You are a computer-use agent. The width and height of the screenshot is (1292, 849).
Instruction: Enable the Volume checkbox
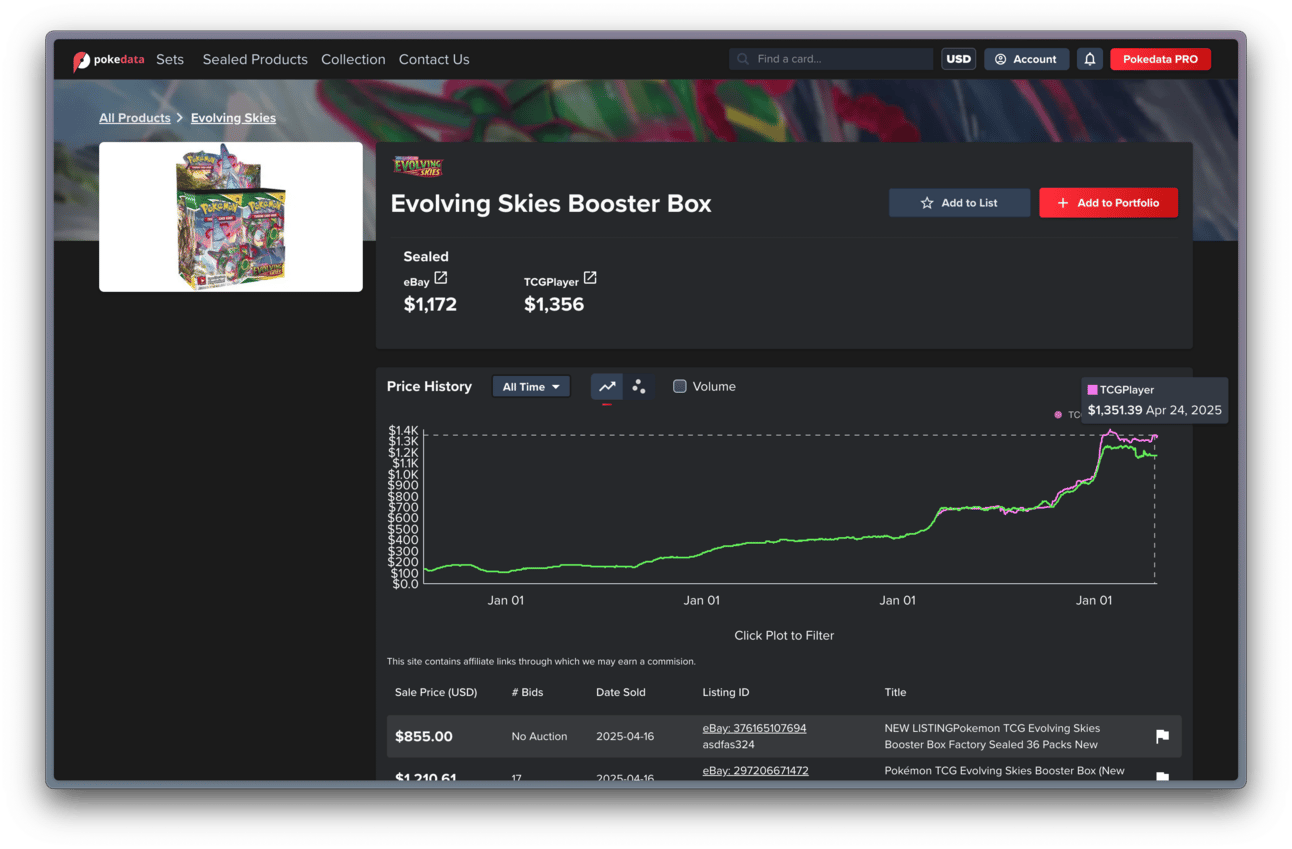tap(680, 386)
